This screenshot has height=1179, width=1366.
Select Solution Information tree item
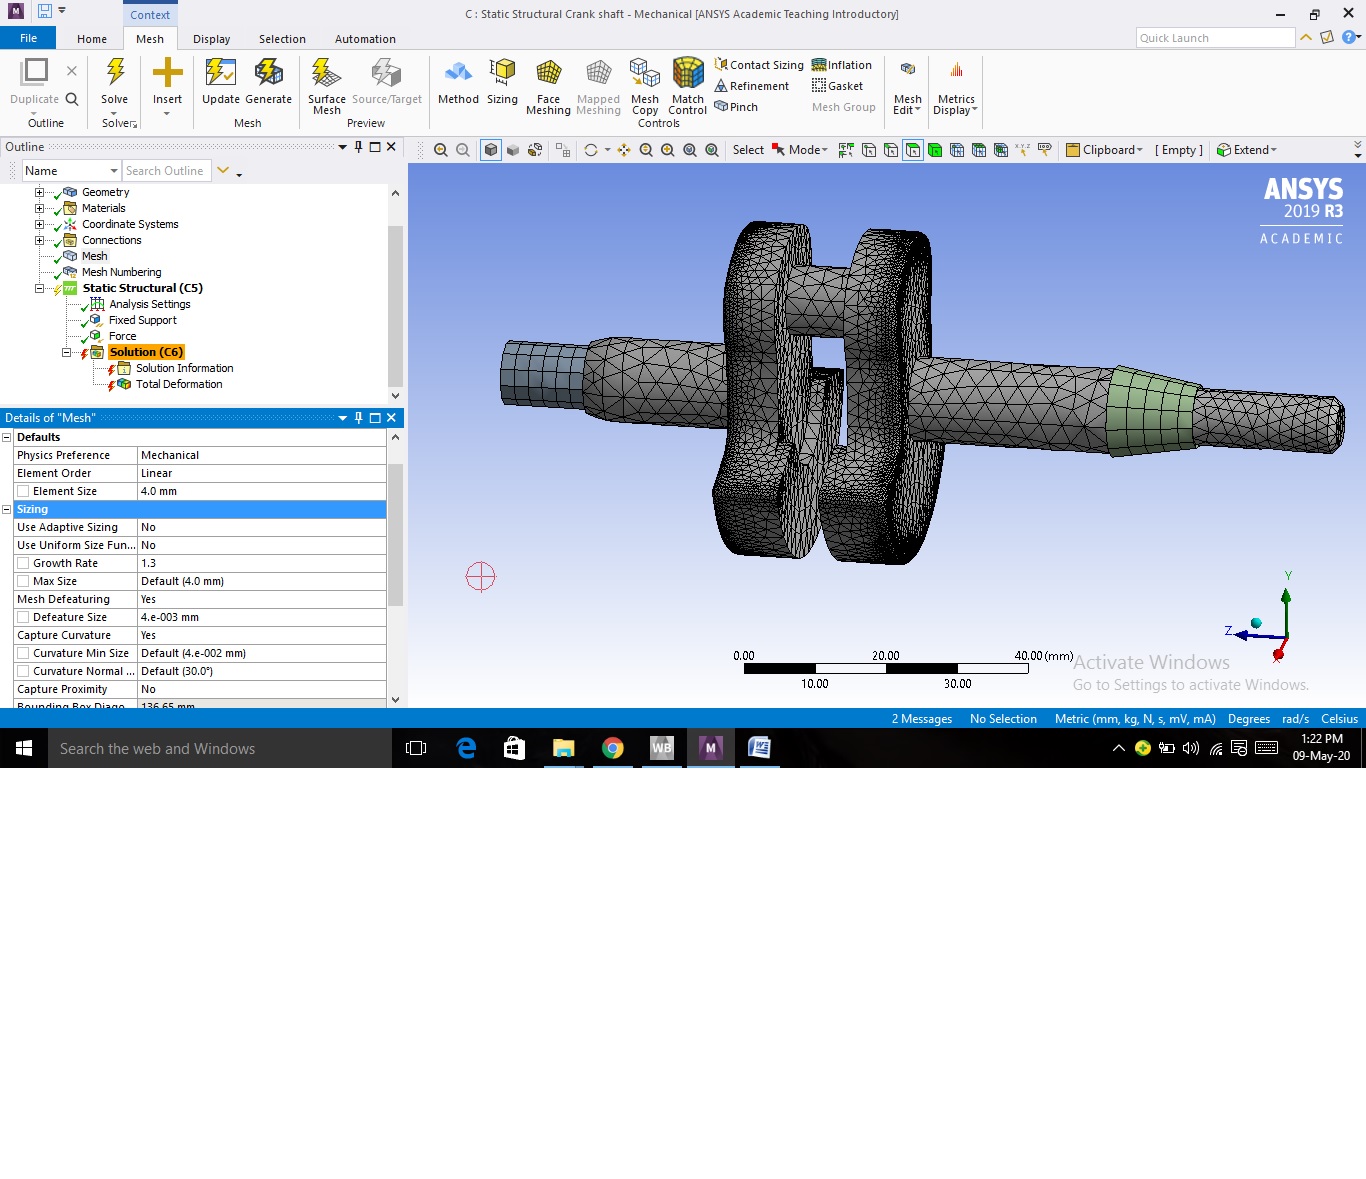pyautogui.click(x=184, y=368)
